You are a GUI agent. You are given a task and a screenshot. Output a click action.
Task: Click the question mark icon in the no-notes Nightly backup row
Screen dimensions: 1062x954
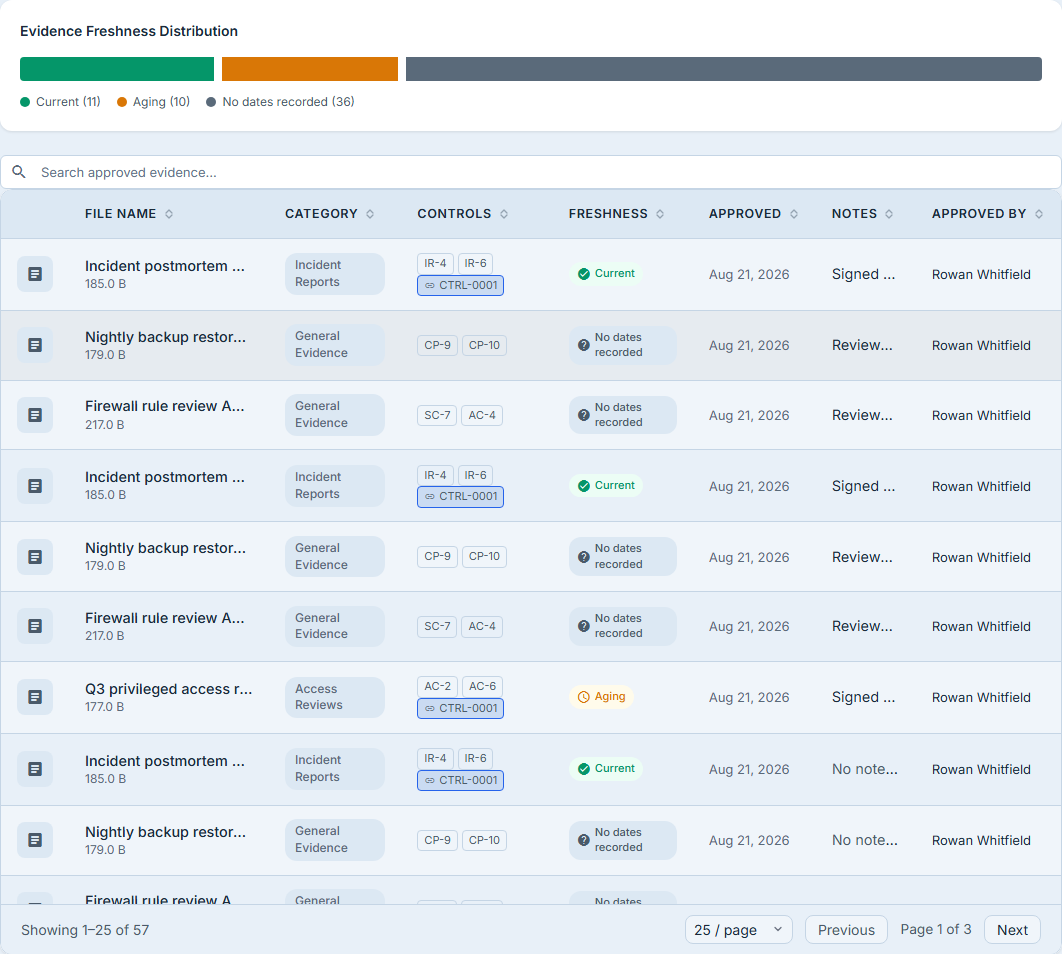pos(583,840)
